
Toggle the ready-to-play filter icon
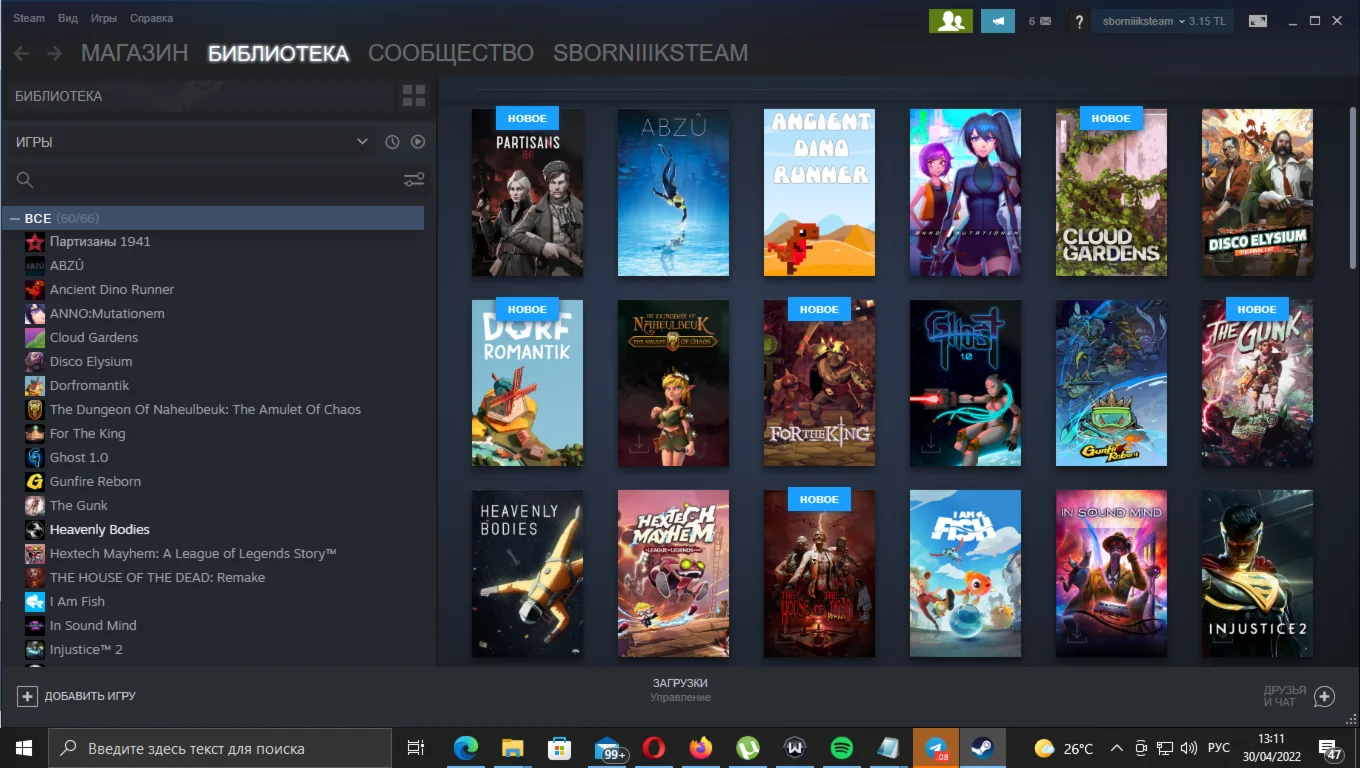tap(418, 142)
